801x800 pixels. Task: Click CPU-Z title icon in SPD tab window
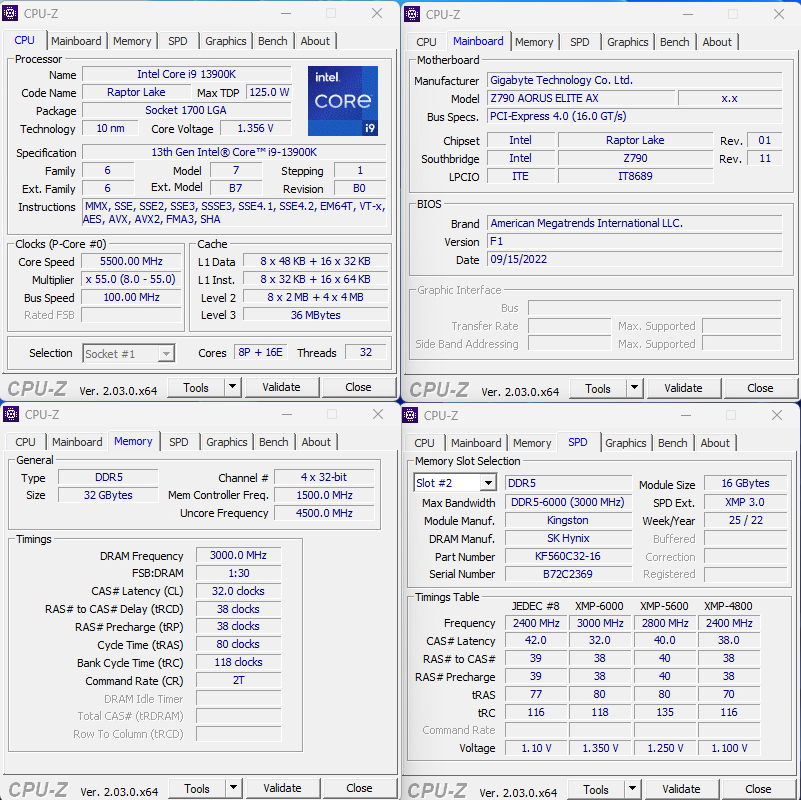[412, 415]
